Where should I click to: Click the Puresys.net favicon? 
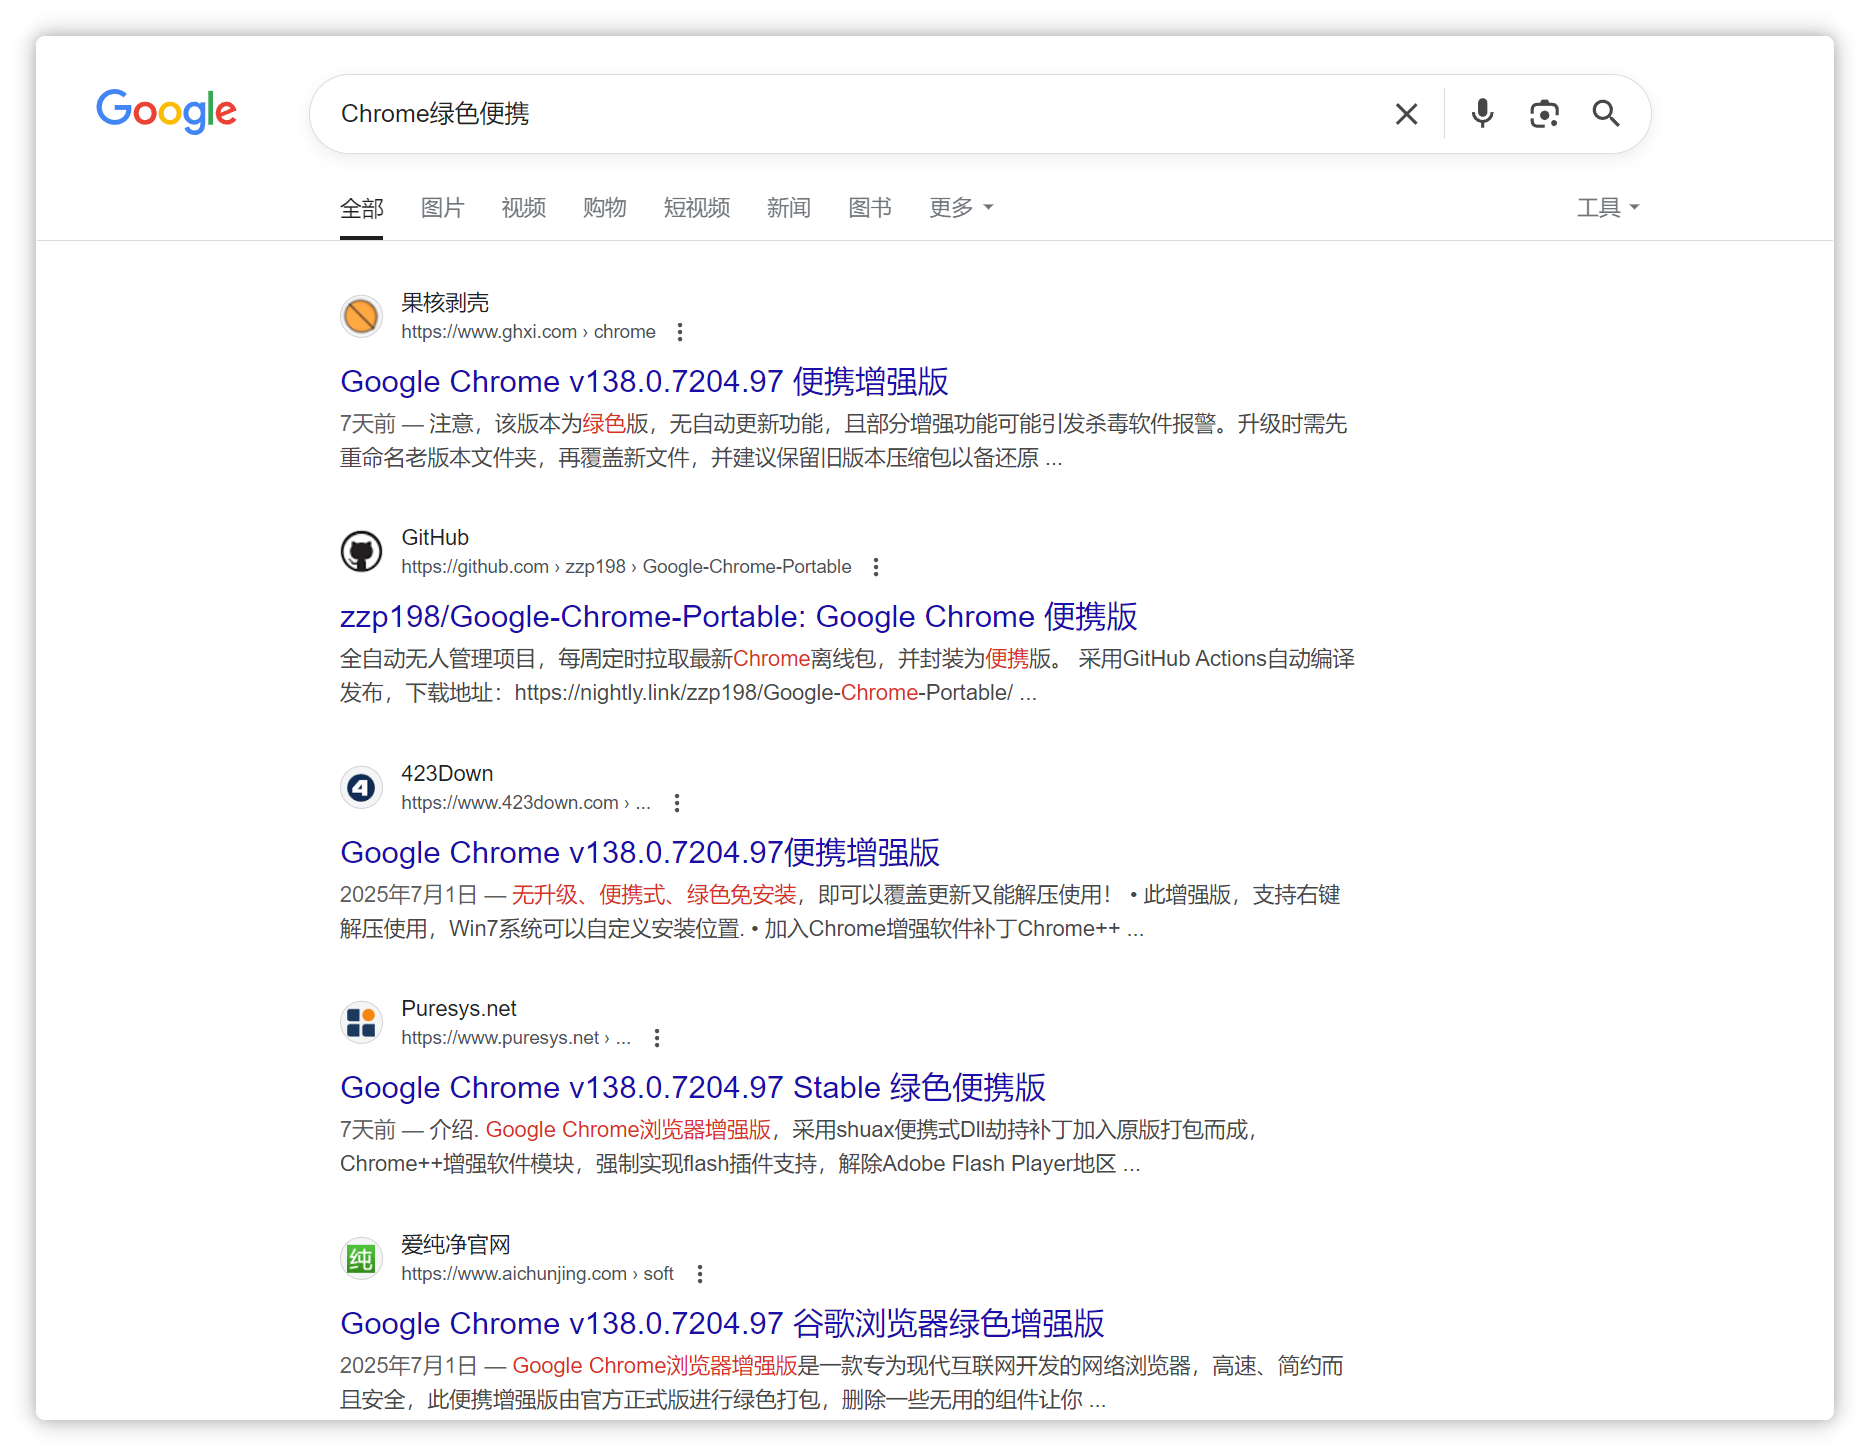click(361, 1022)
